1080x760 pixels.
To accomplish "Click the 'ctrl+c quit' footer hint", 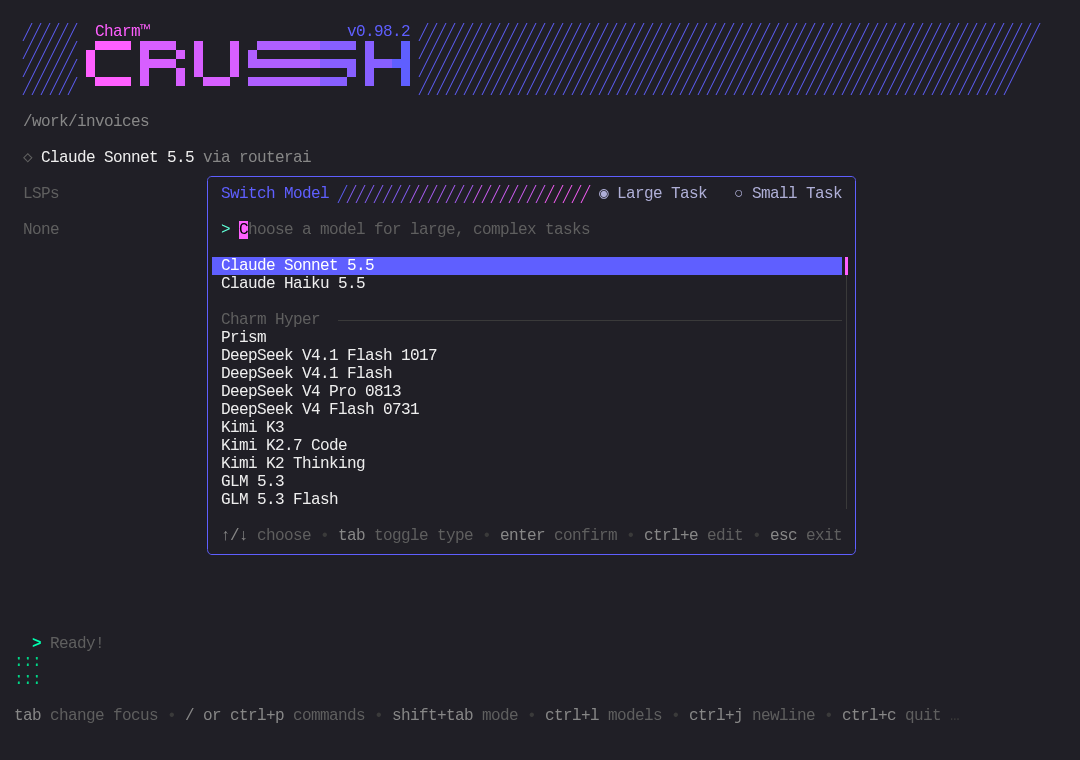I will point(891,715).
